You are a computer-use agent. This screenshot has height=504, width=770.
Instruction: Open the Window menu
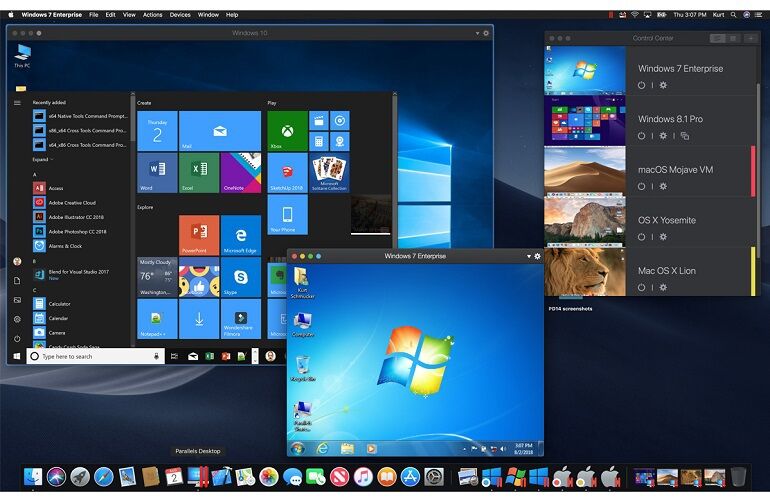click(x=208, y=15)
